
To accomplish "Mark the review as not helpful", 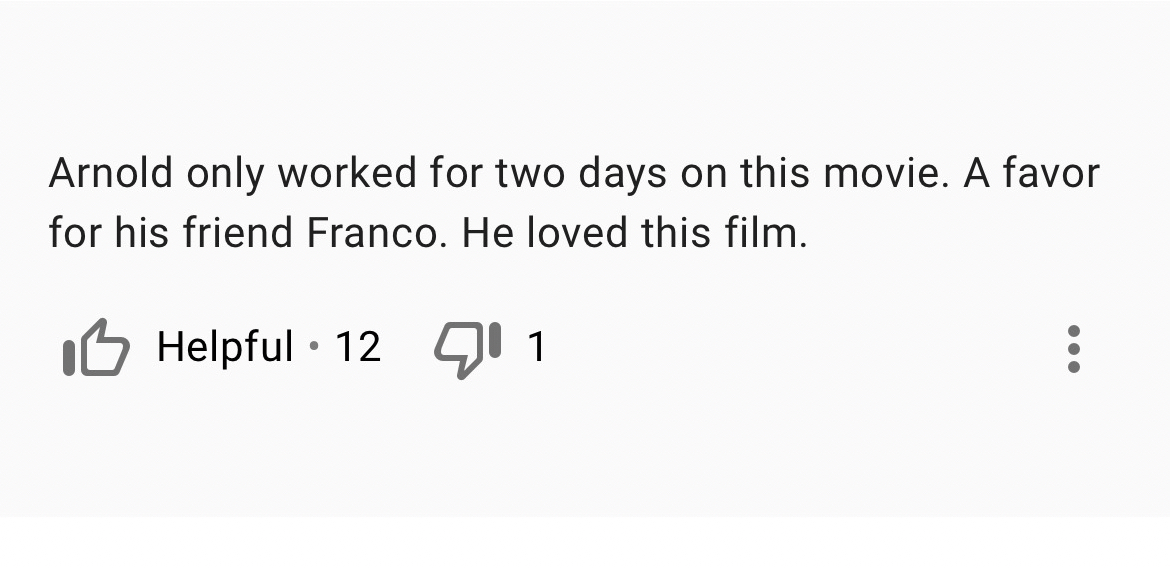I will 466,348.
